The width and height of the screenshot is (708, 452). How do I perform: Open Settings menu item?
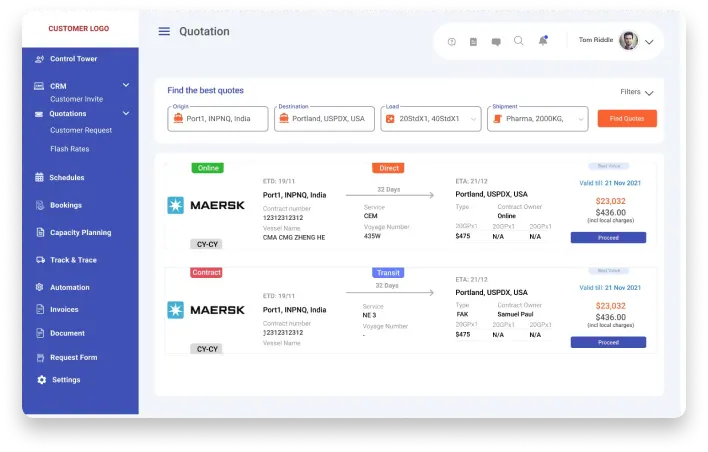(66, 380)
